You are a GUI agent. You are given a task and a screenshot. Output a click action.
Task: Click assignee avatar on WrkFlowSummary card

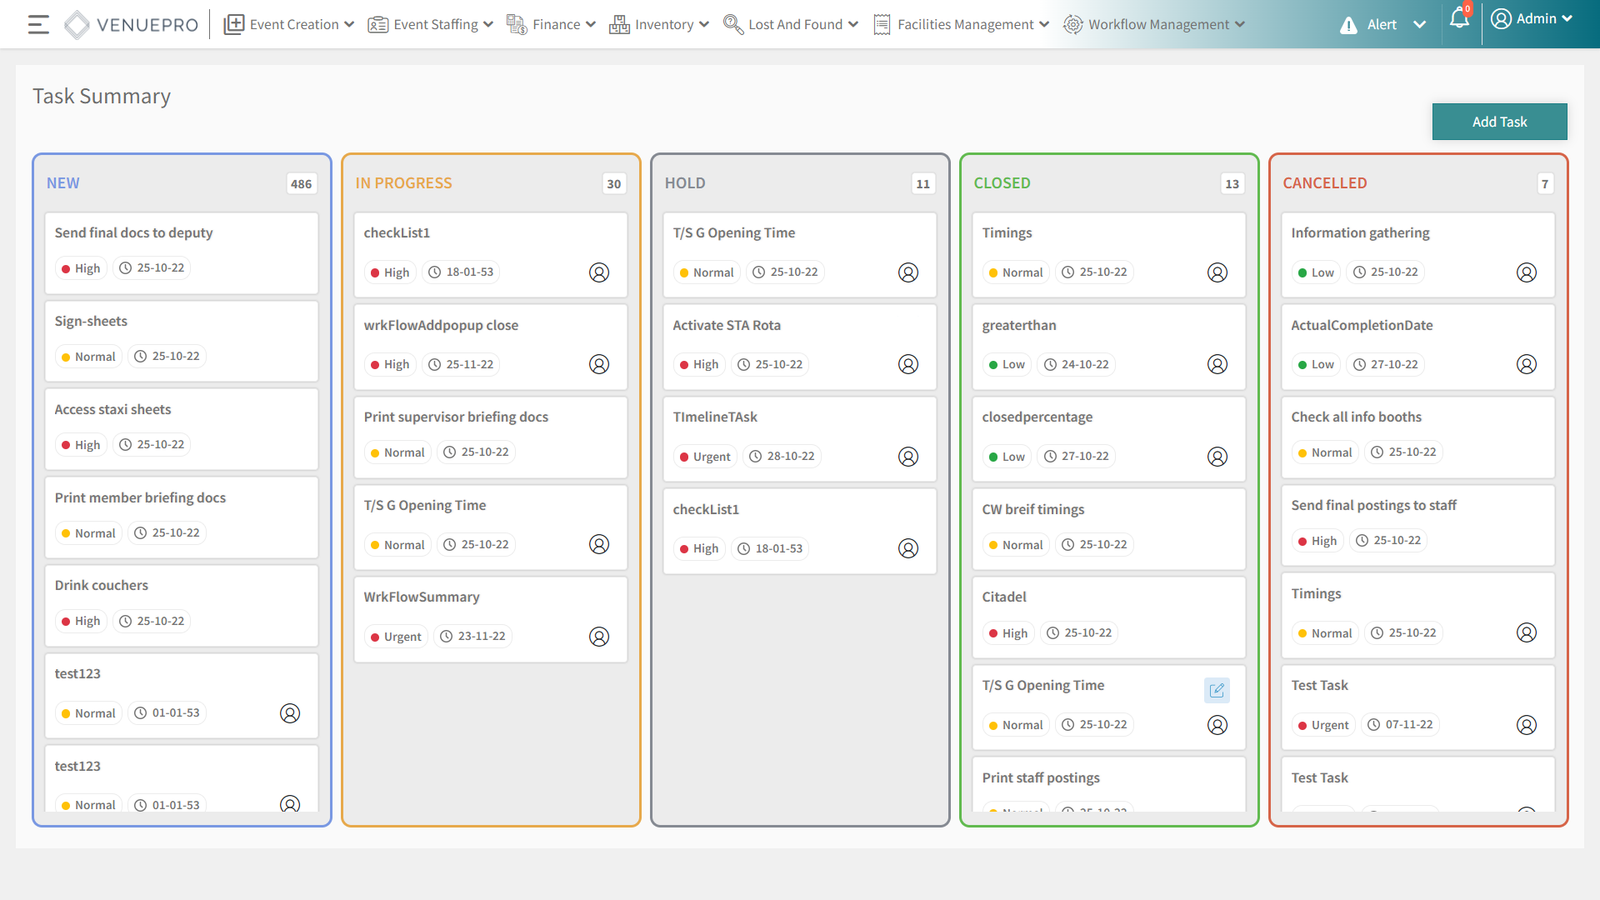pyautogui.click(x=599, y=637)
